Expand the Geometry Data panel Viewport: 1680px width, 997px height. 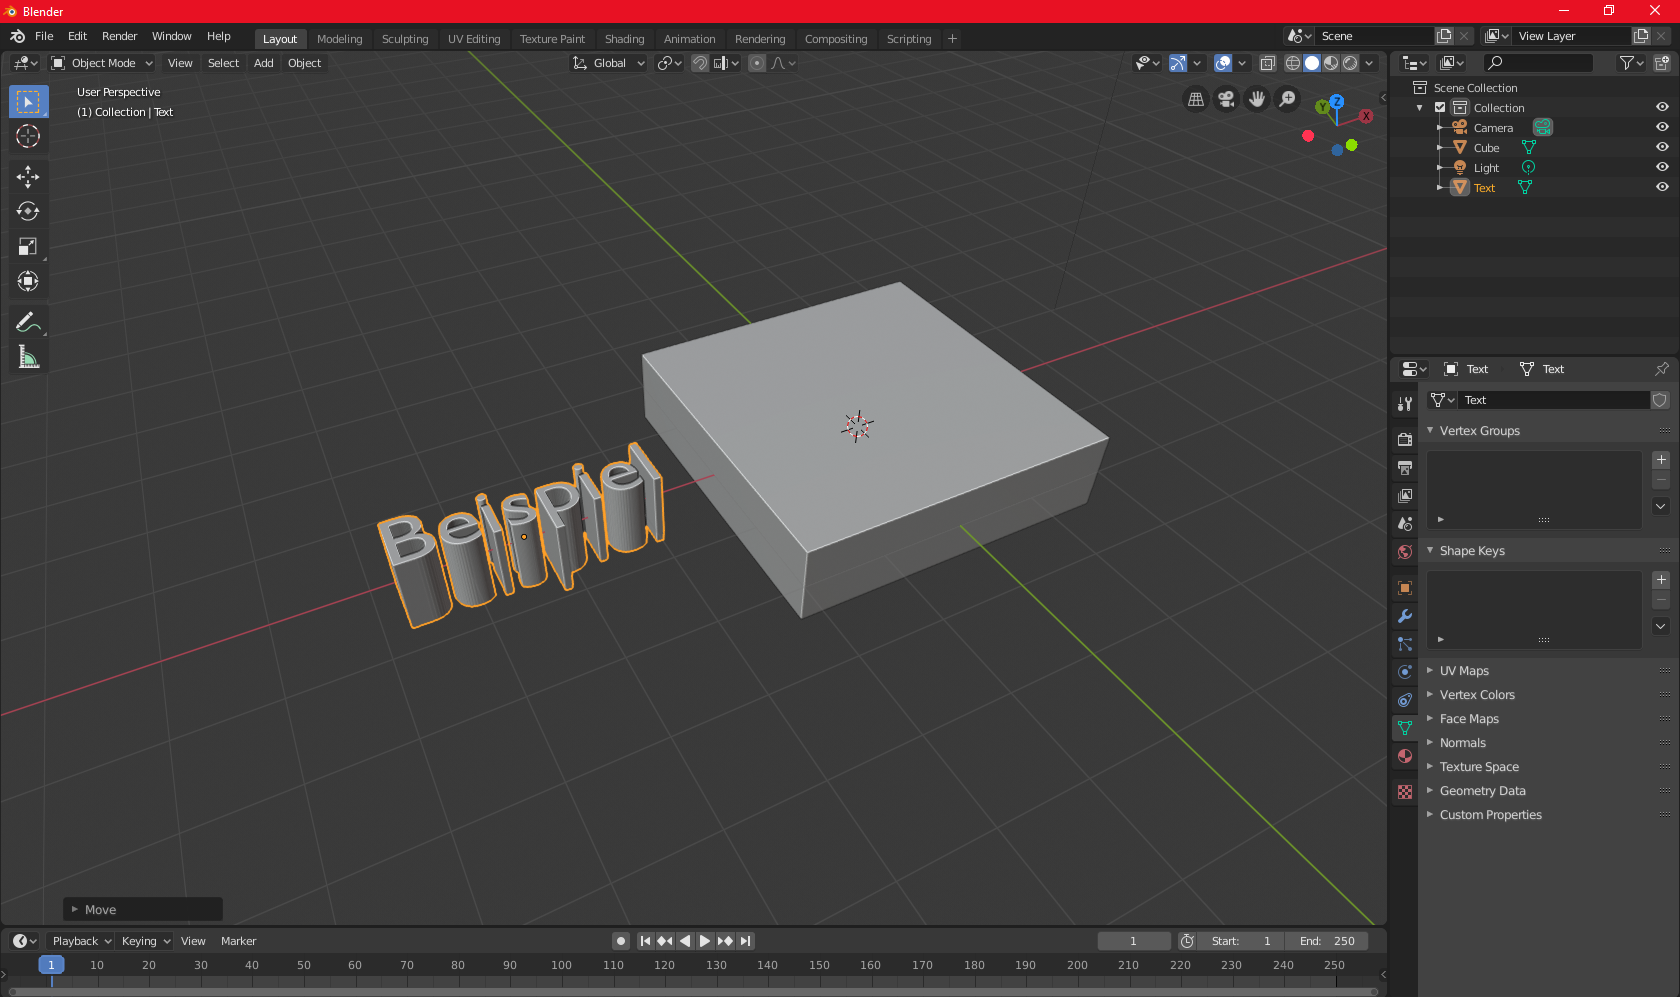coord(1482,791)
